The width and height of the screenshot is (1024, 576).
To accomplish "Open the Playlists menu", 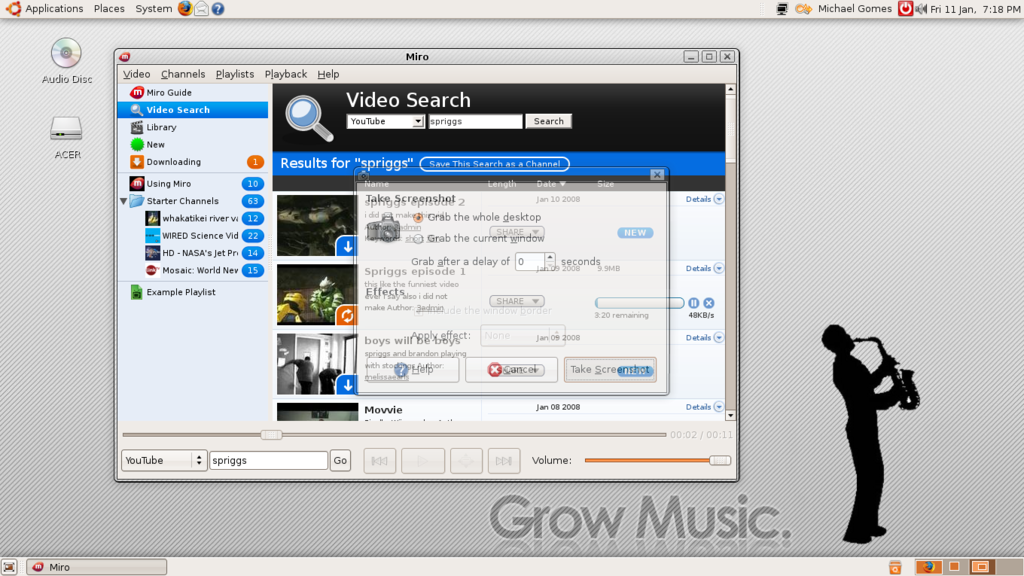I will pos(234,74).
